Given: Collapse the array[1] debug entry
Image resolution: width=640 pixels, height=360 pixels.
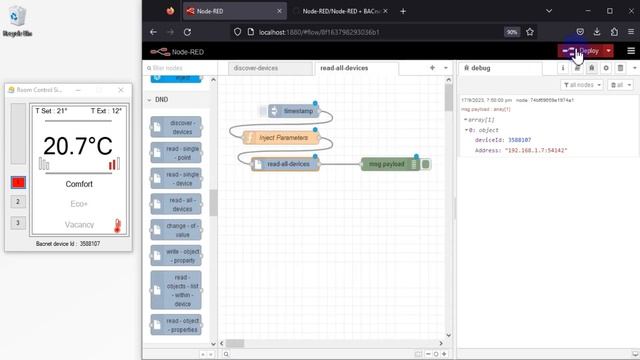Looking at the screenshot, I should point(466,120).
